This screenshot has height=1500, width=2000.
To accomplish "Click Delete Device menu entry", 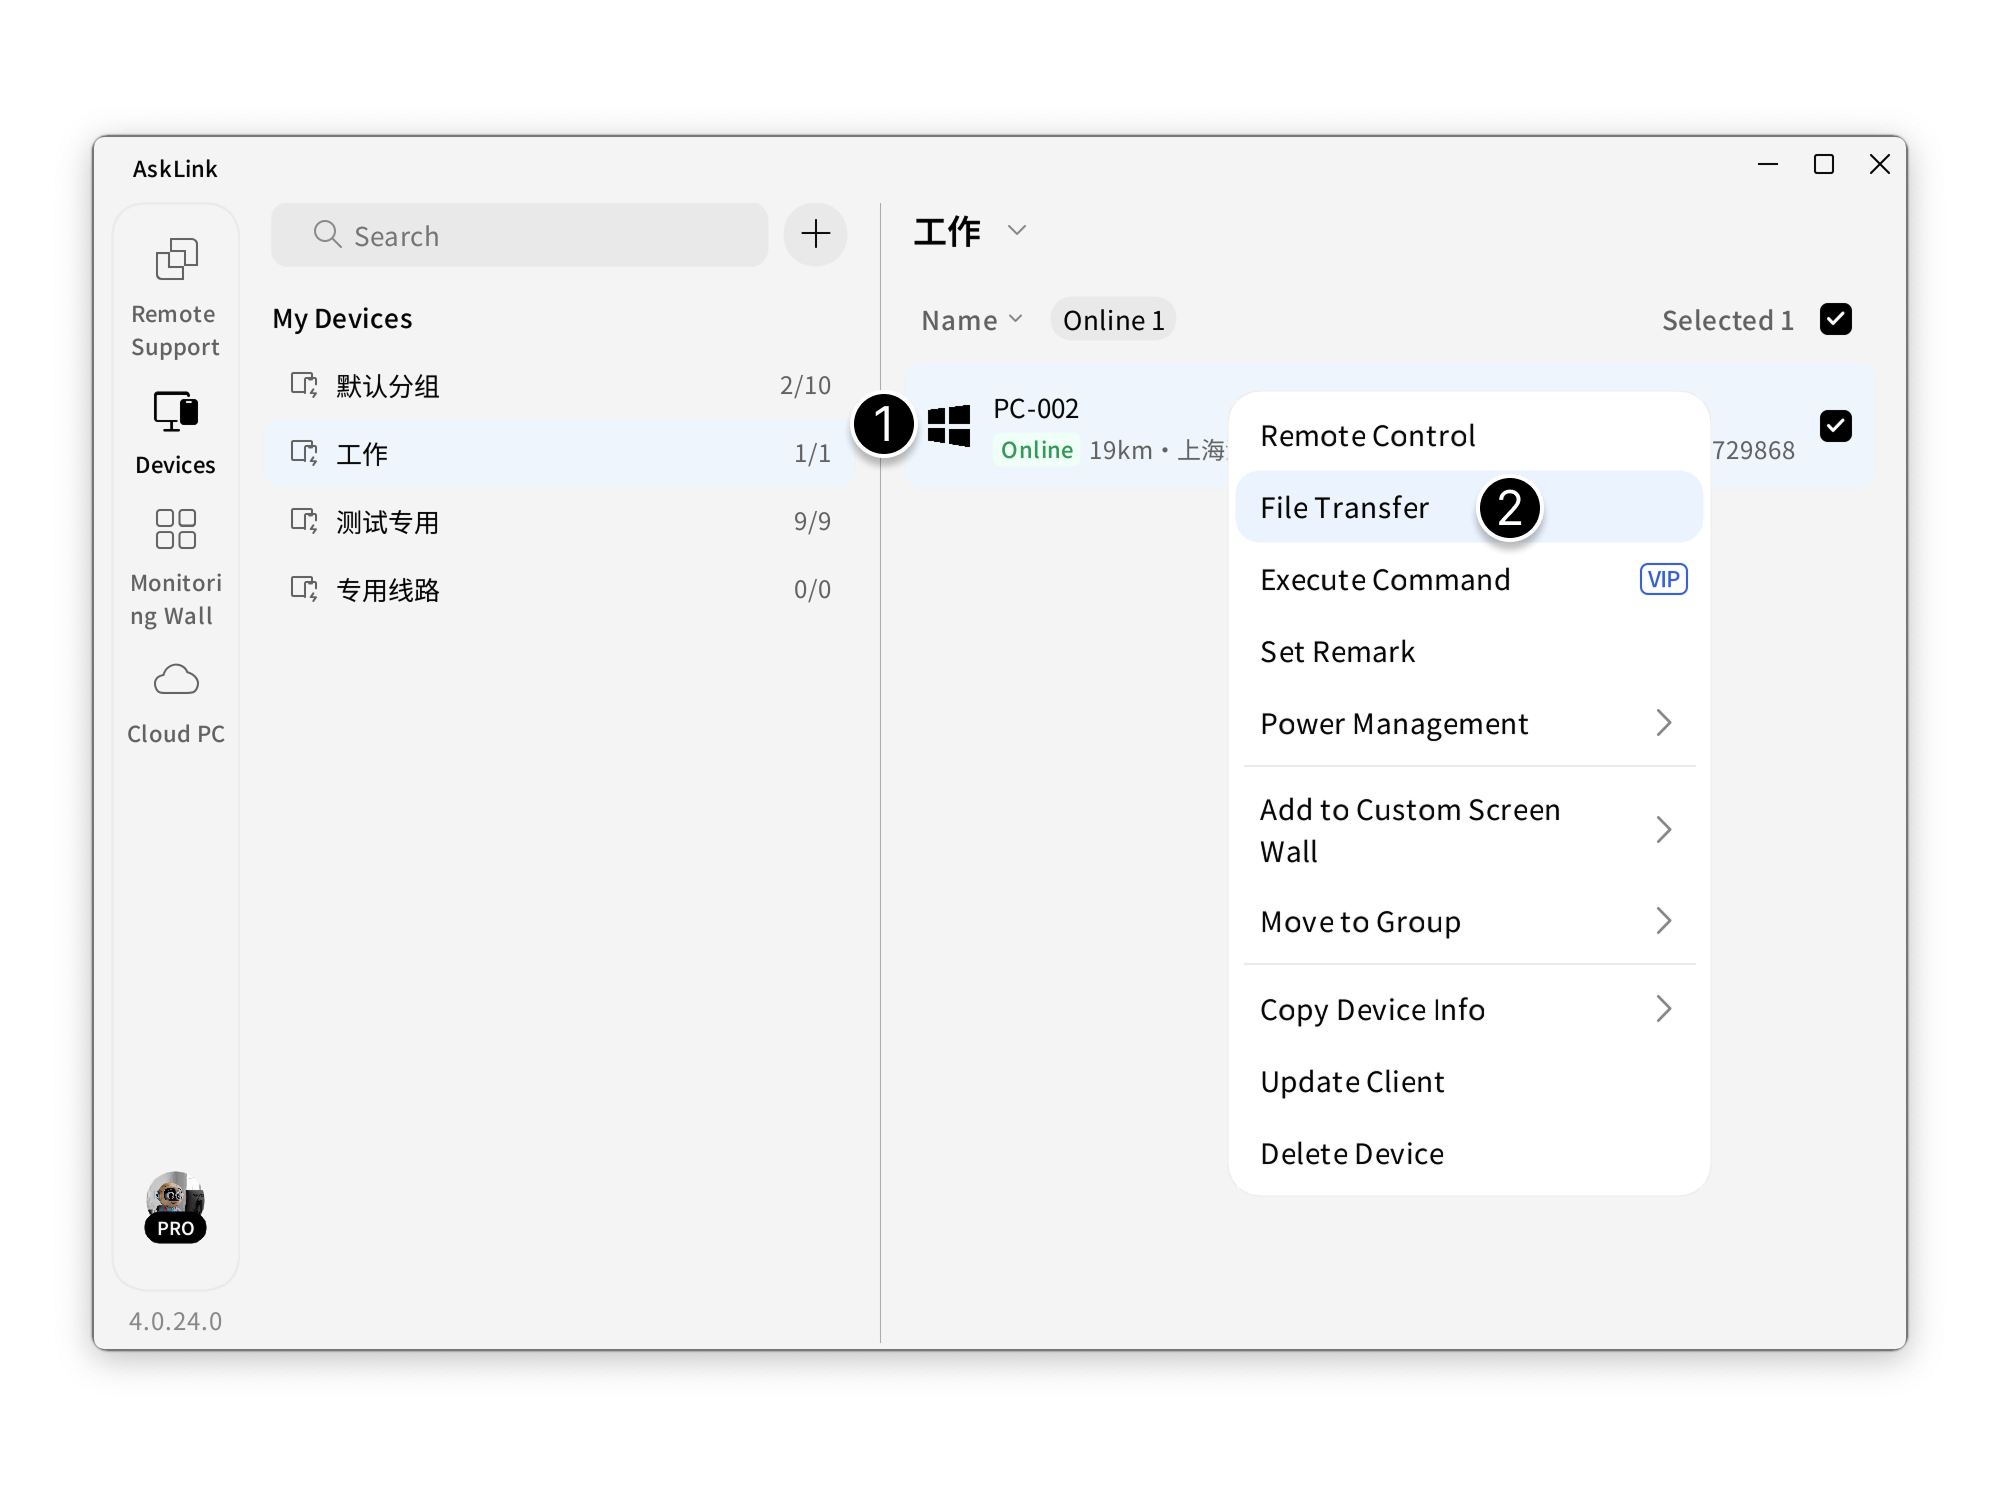I will pos(1351,1153).
